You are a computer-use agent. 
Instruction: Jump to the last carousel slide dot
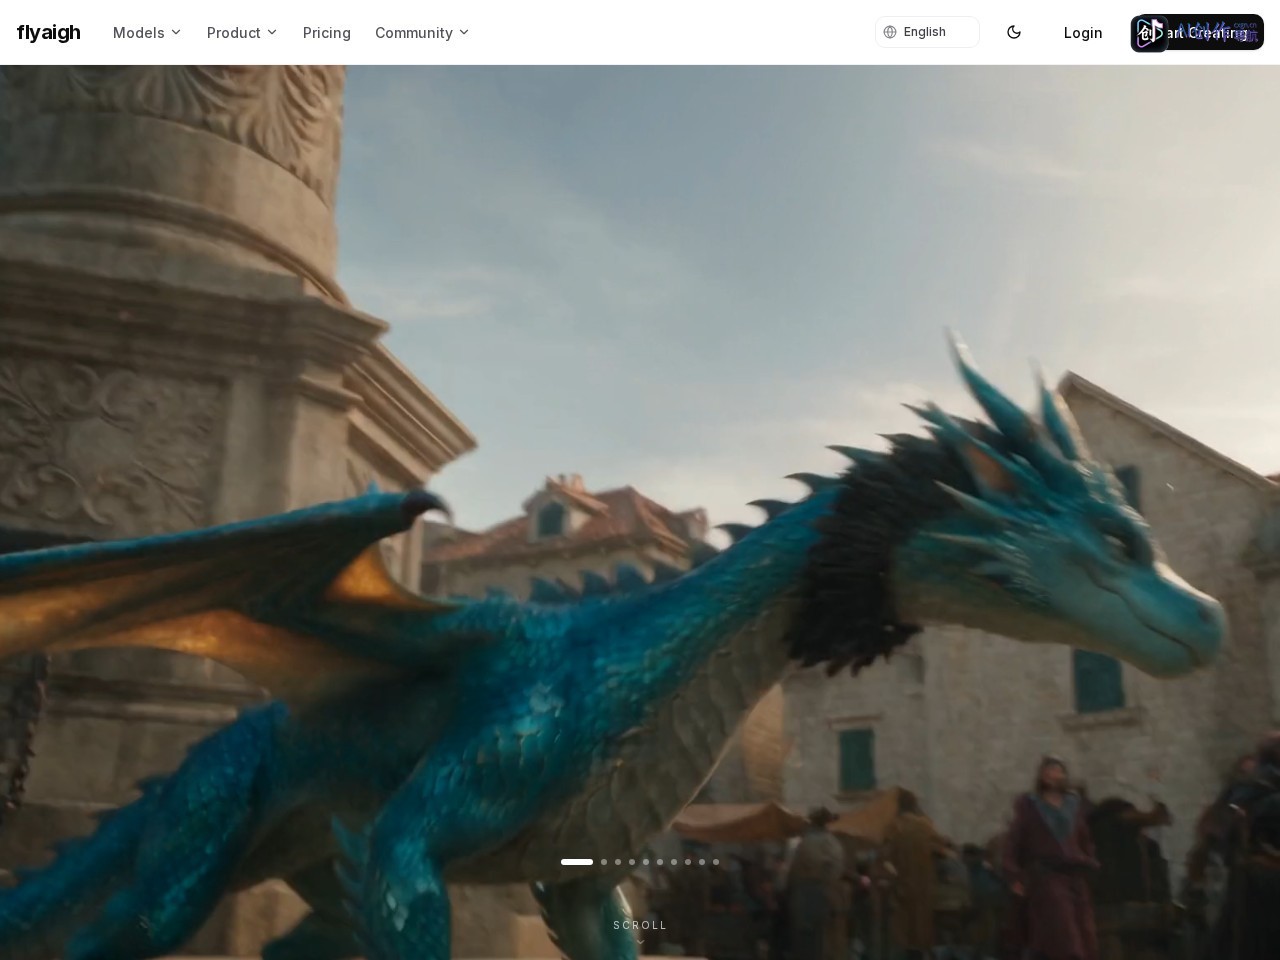pos(716,862)
